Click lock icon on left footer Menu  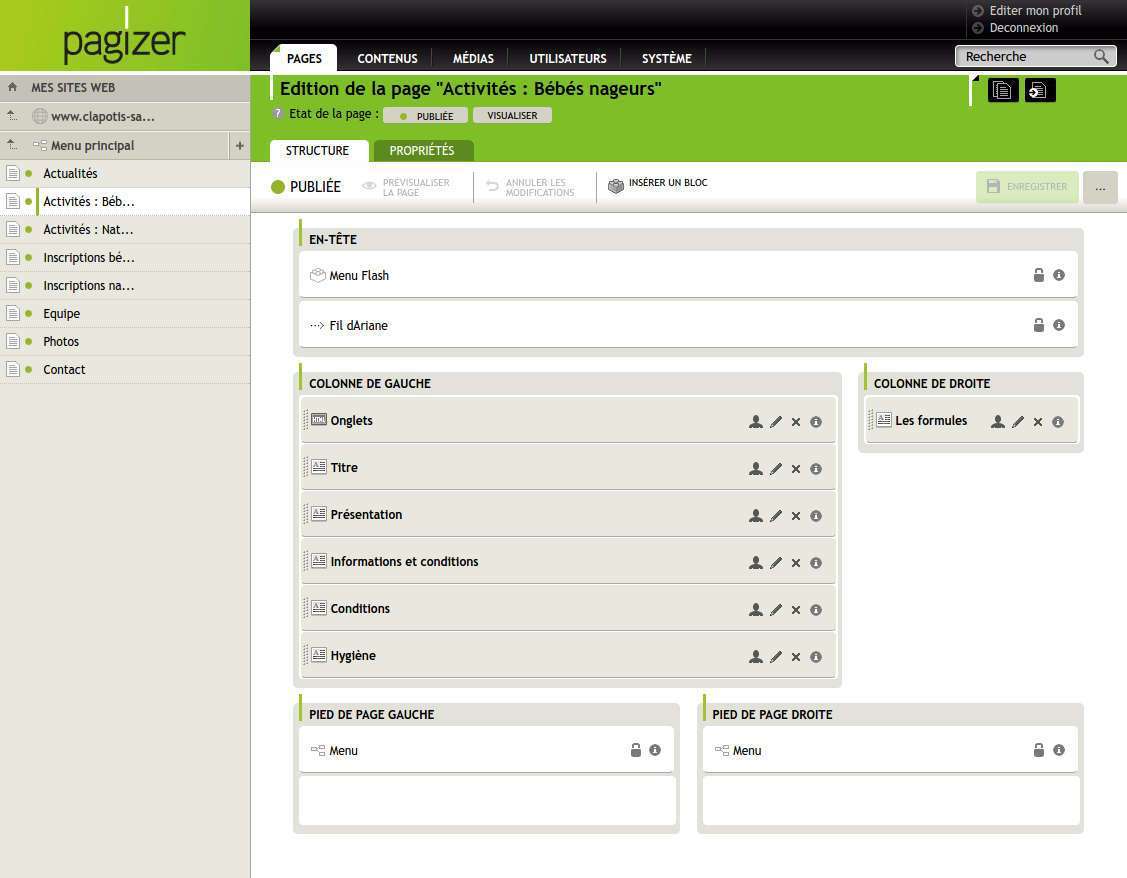pos(635,750)
